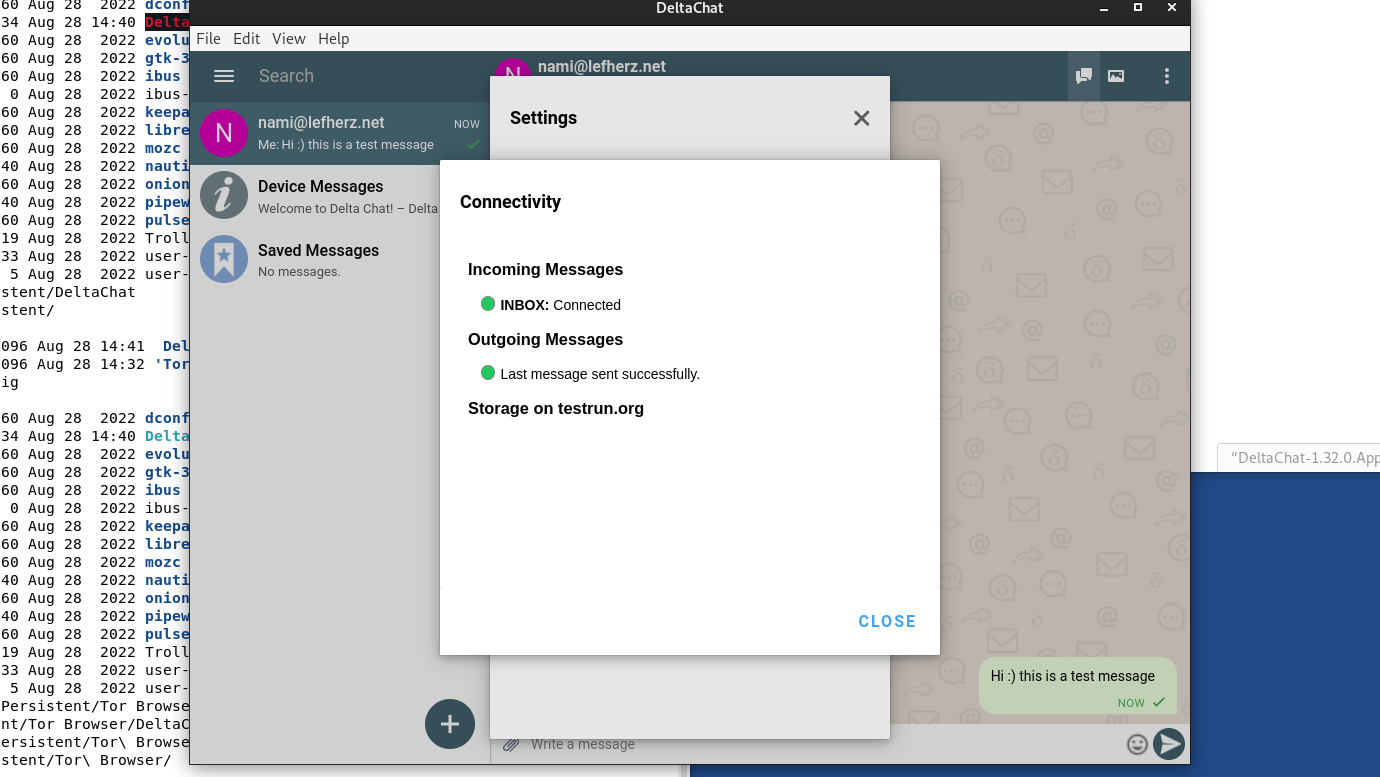Open the View menu
Screen dimensions: 1380x777
288,39
